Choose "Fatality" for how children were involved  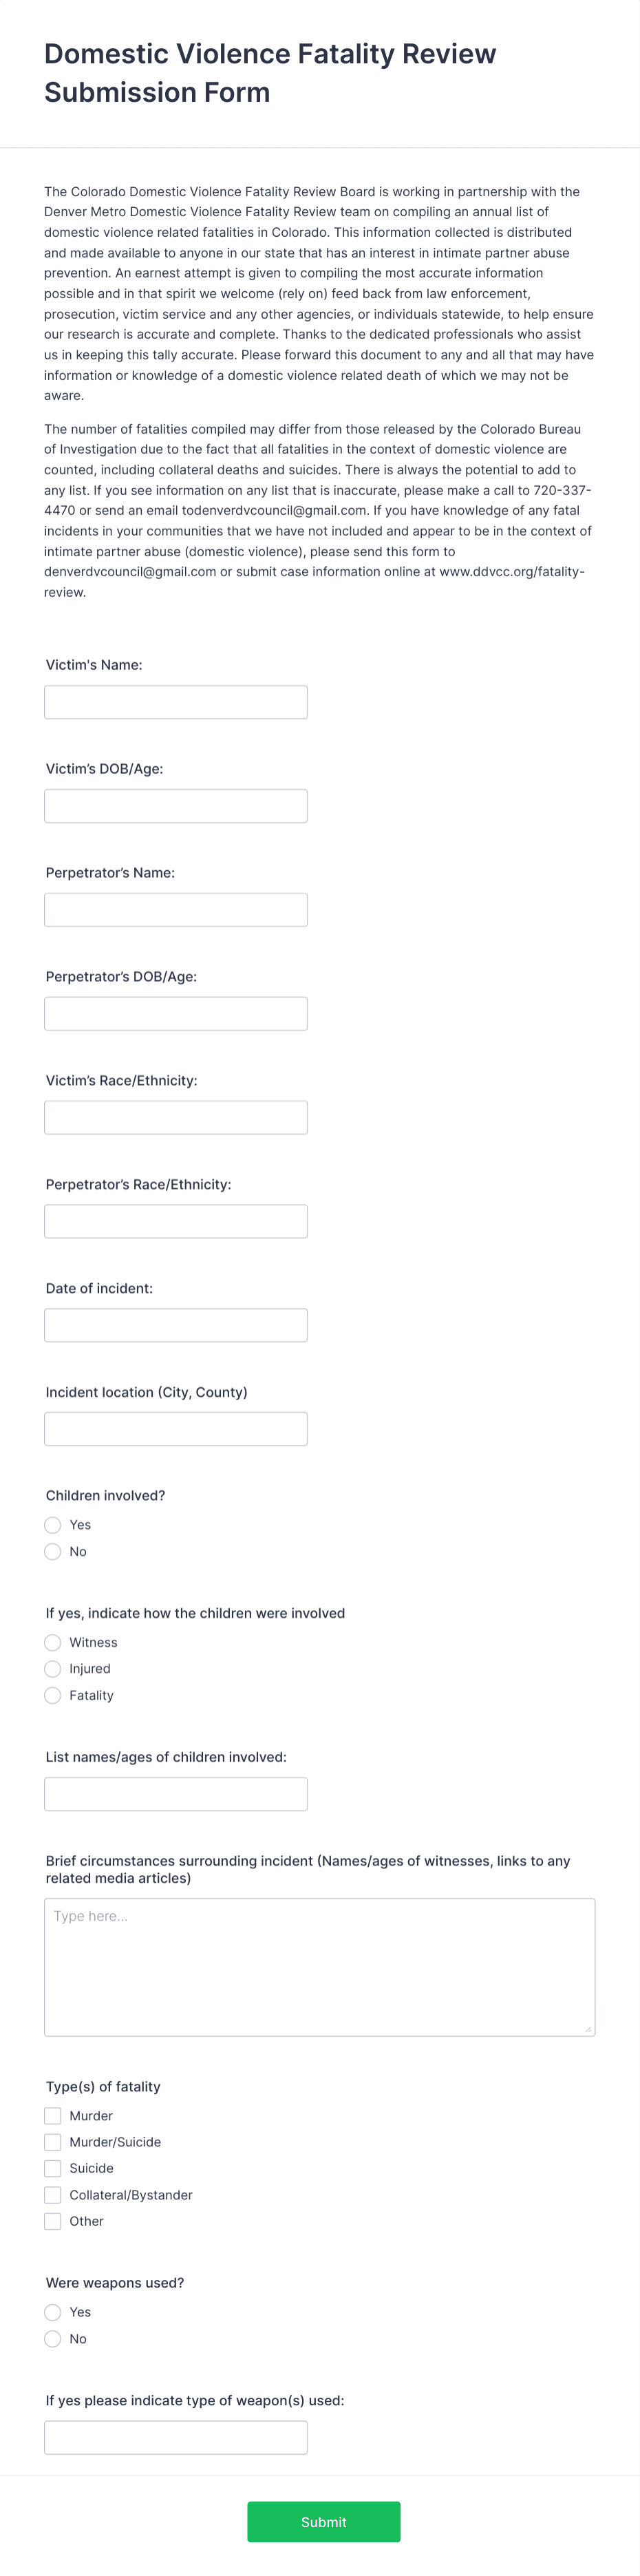(52, 1695)
